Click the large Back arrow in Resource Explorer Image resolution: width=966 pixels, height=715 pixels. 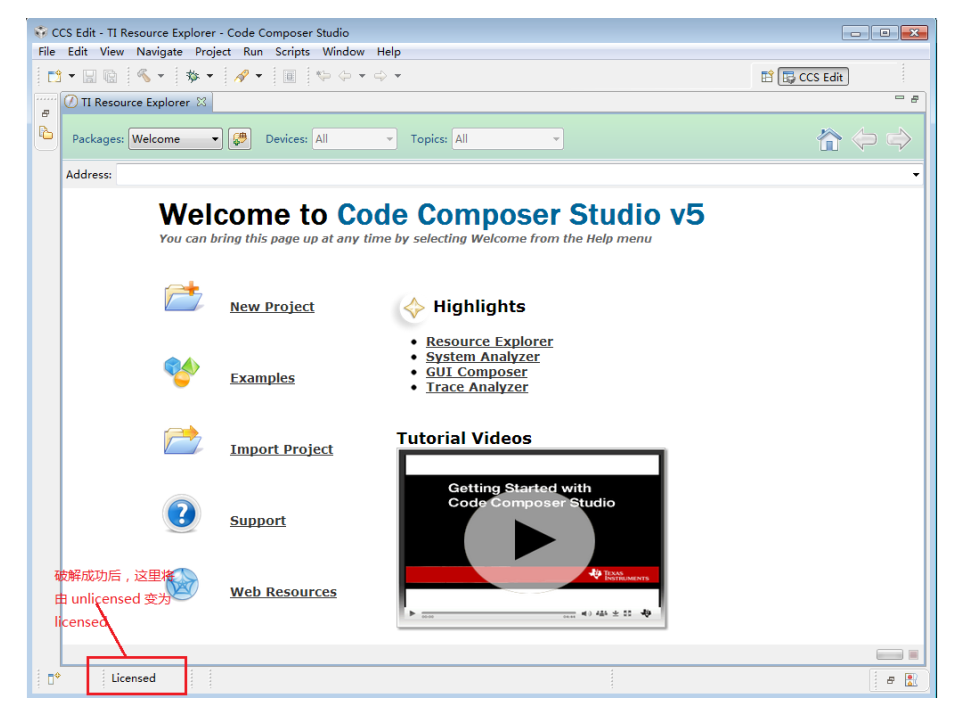[864, 140]
